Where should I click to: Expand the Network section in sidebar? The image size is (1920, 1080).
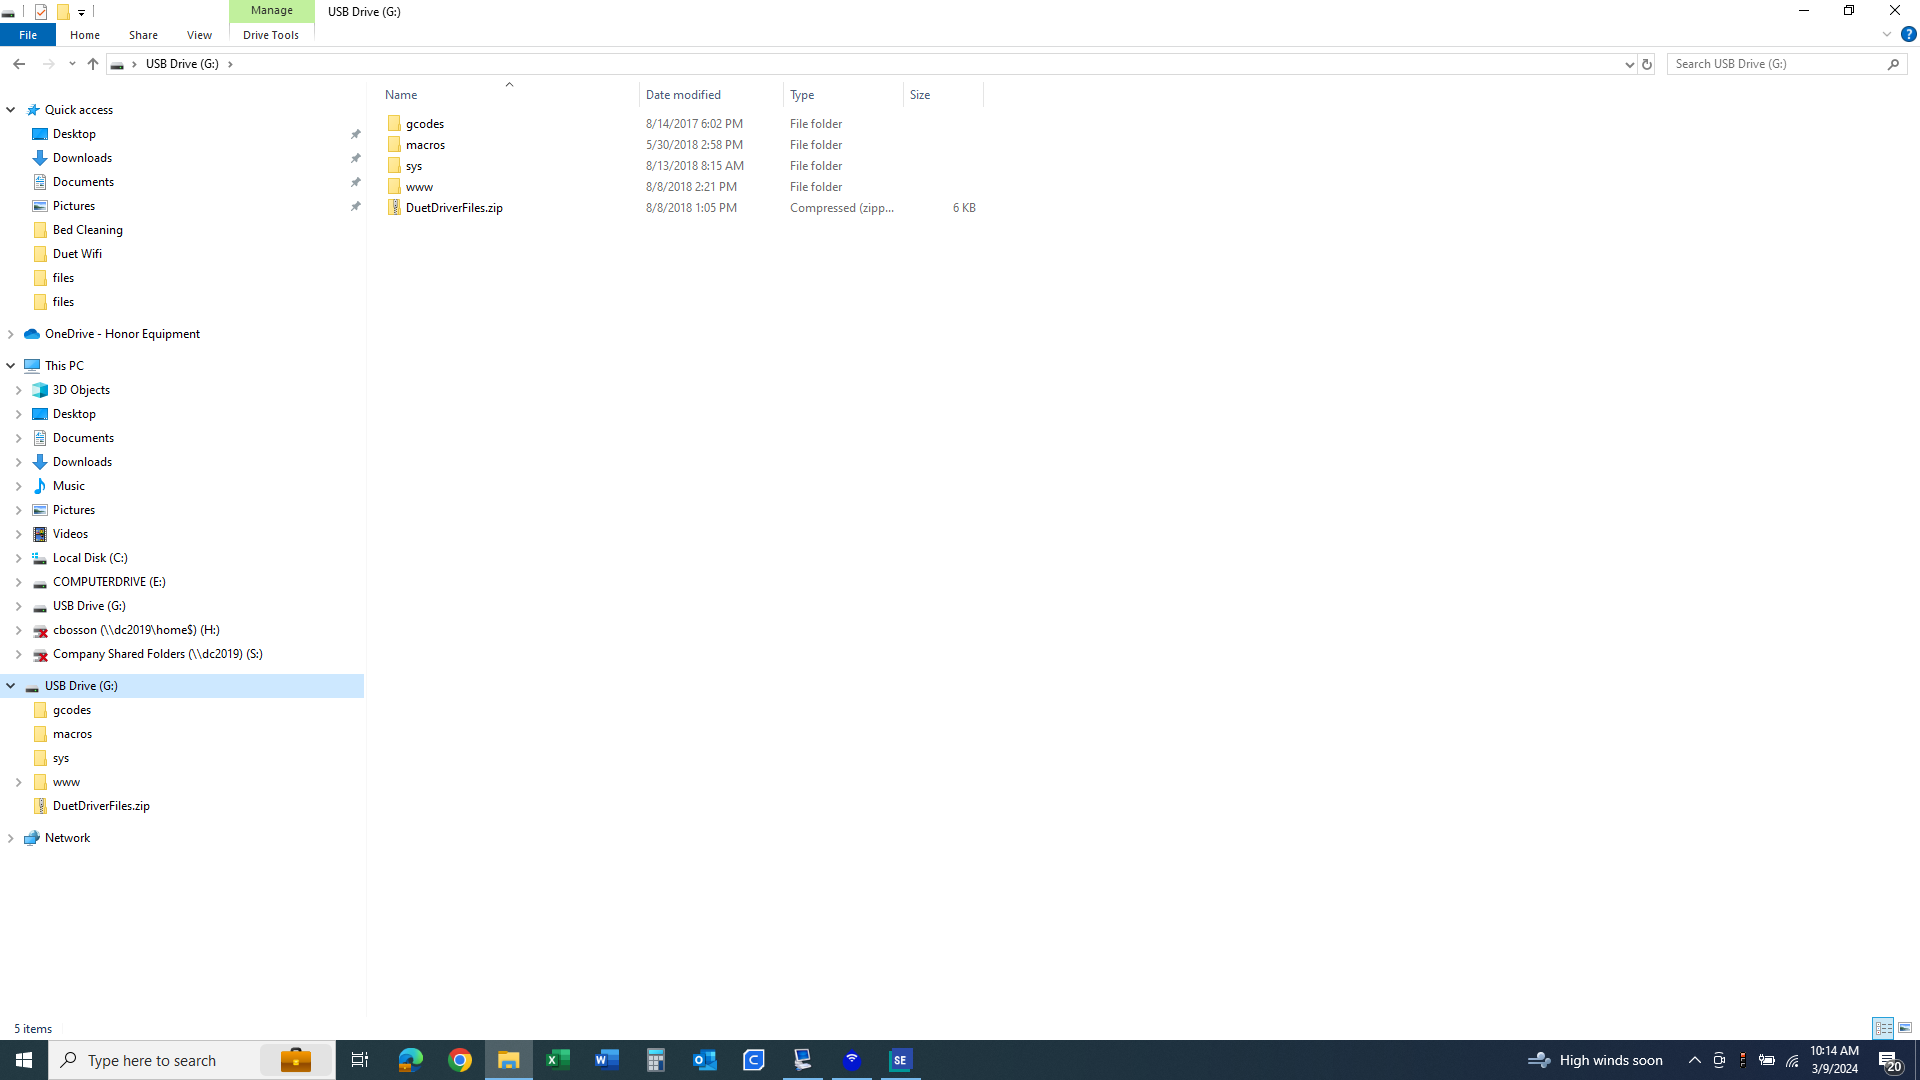coord(11,837)
